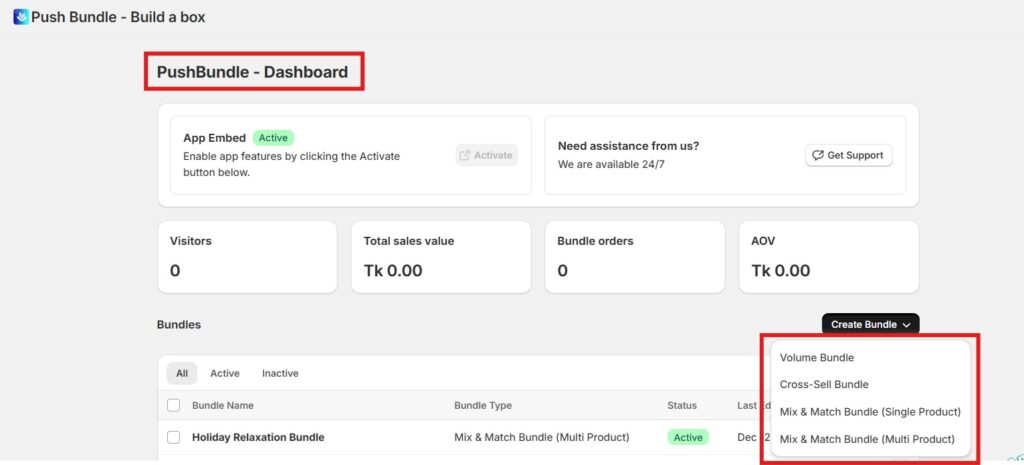The width and height of the screenshot is (1024, 465).
Task: Open the Get Support button
Action: click(848, 155)
